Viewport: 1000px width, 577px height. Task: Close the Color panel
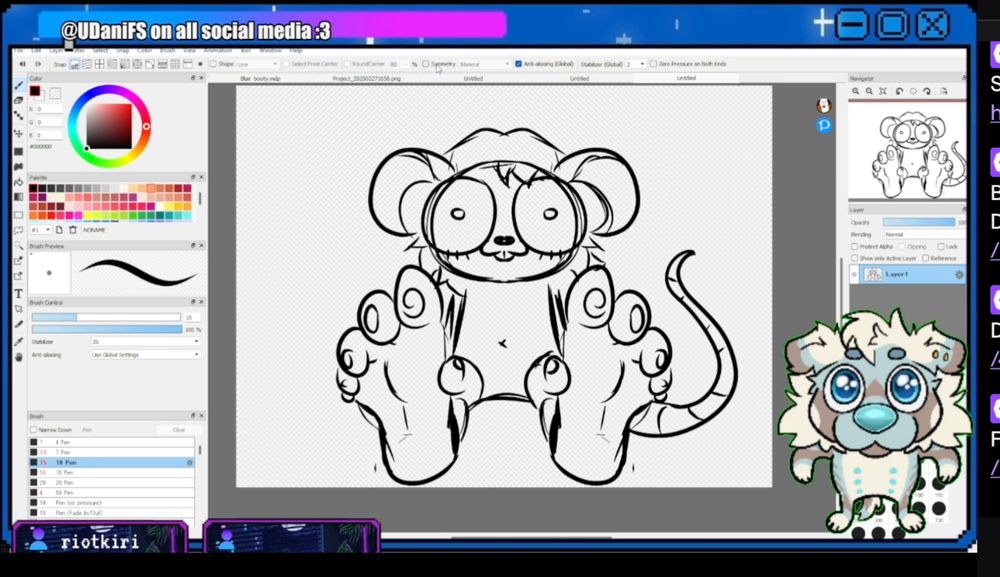(202, 78)
